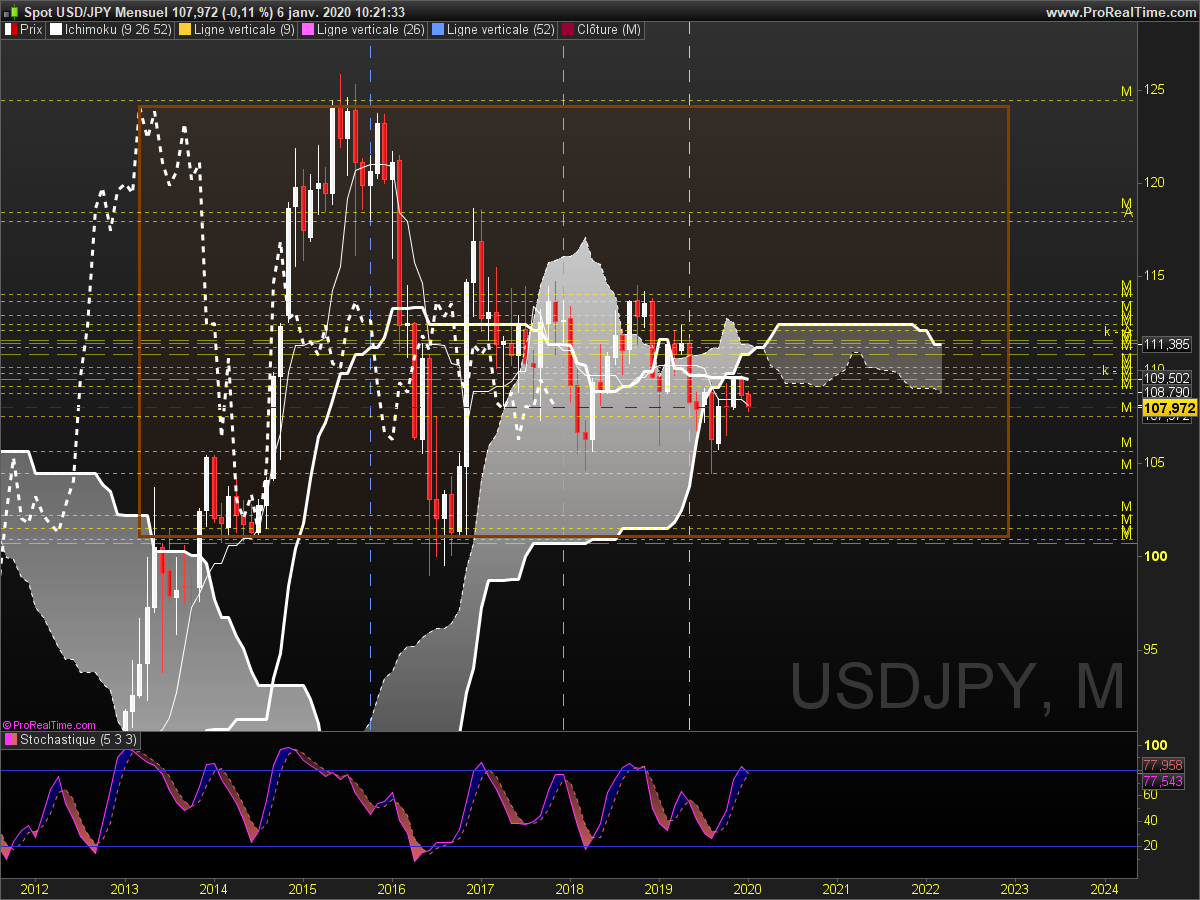Click the 2014 label on the time axis
1200x900 pixels.
pyautogui.click(x=213, y=888)
